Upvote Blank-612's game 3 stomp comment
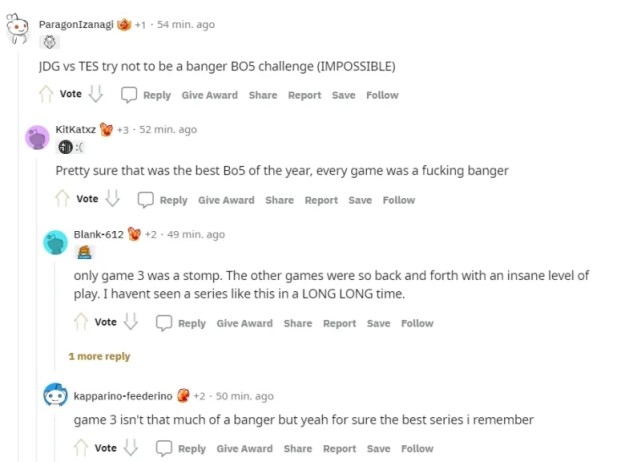The image size is (641, 462). [81, 322]
